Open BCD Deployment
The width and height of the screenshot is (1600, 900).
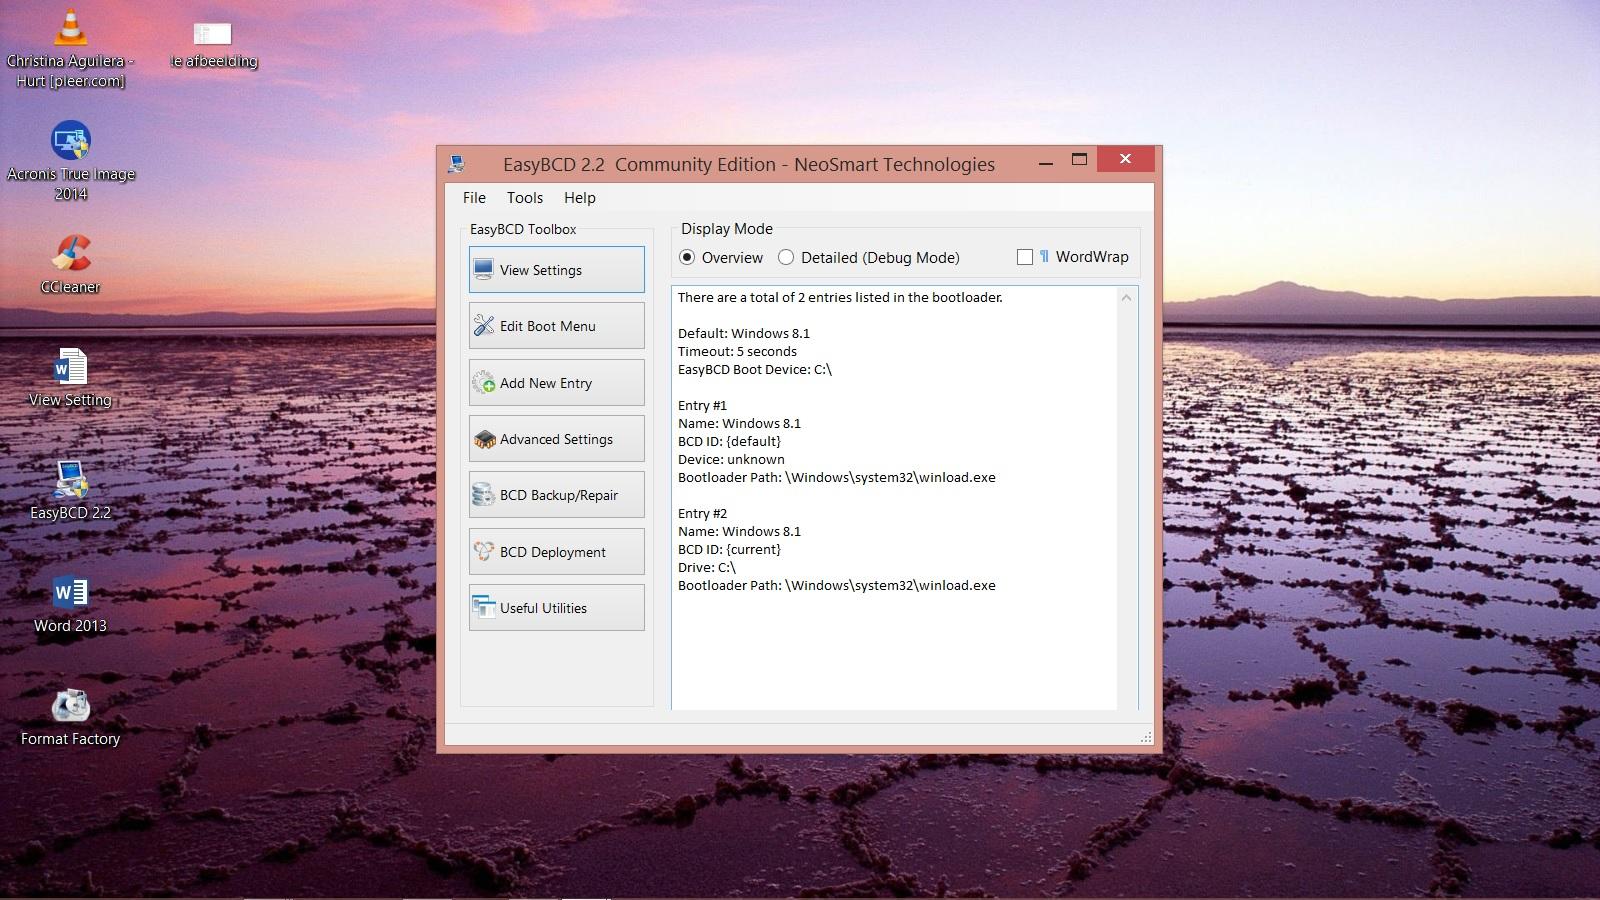point(557,552)
